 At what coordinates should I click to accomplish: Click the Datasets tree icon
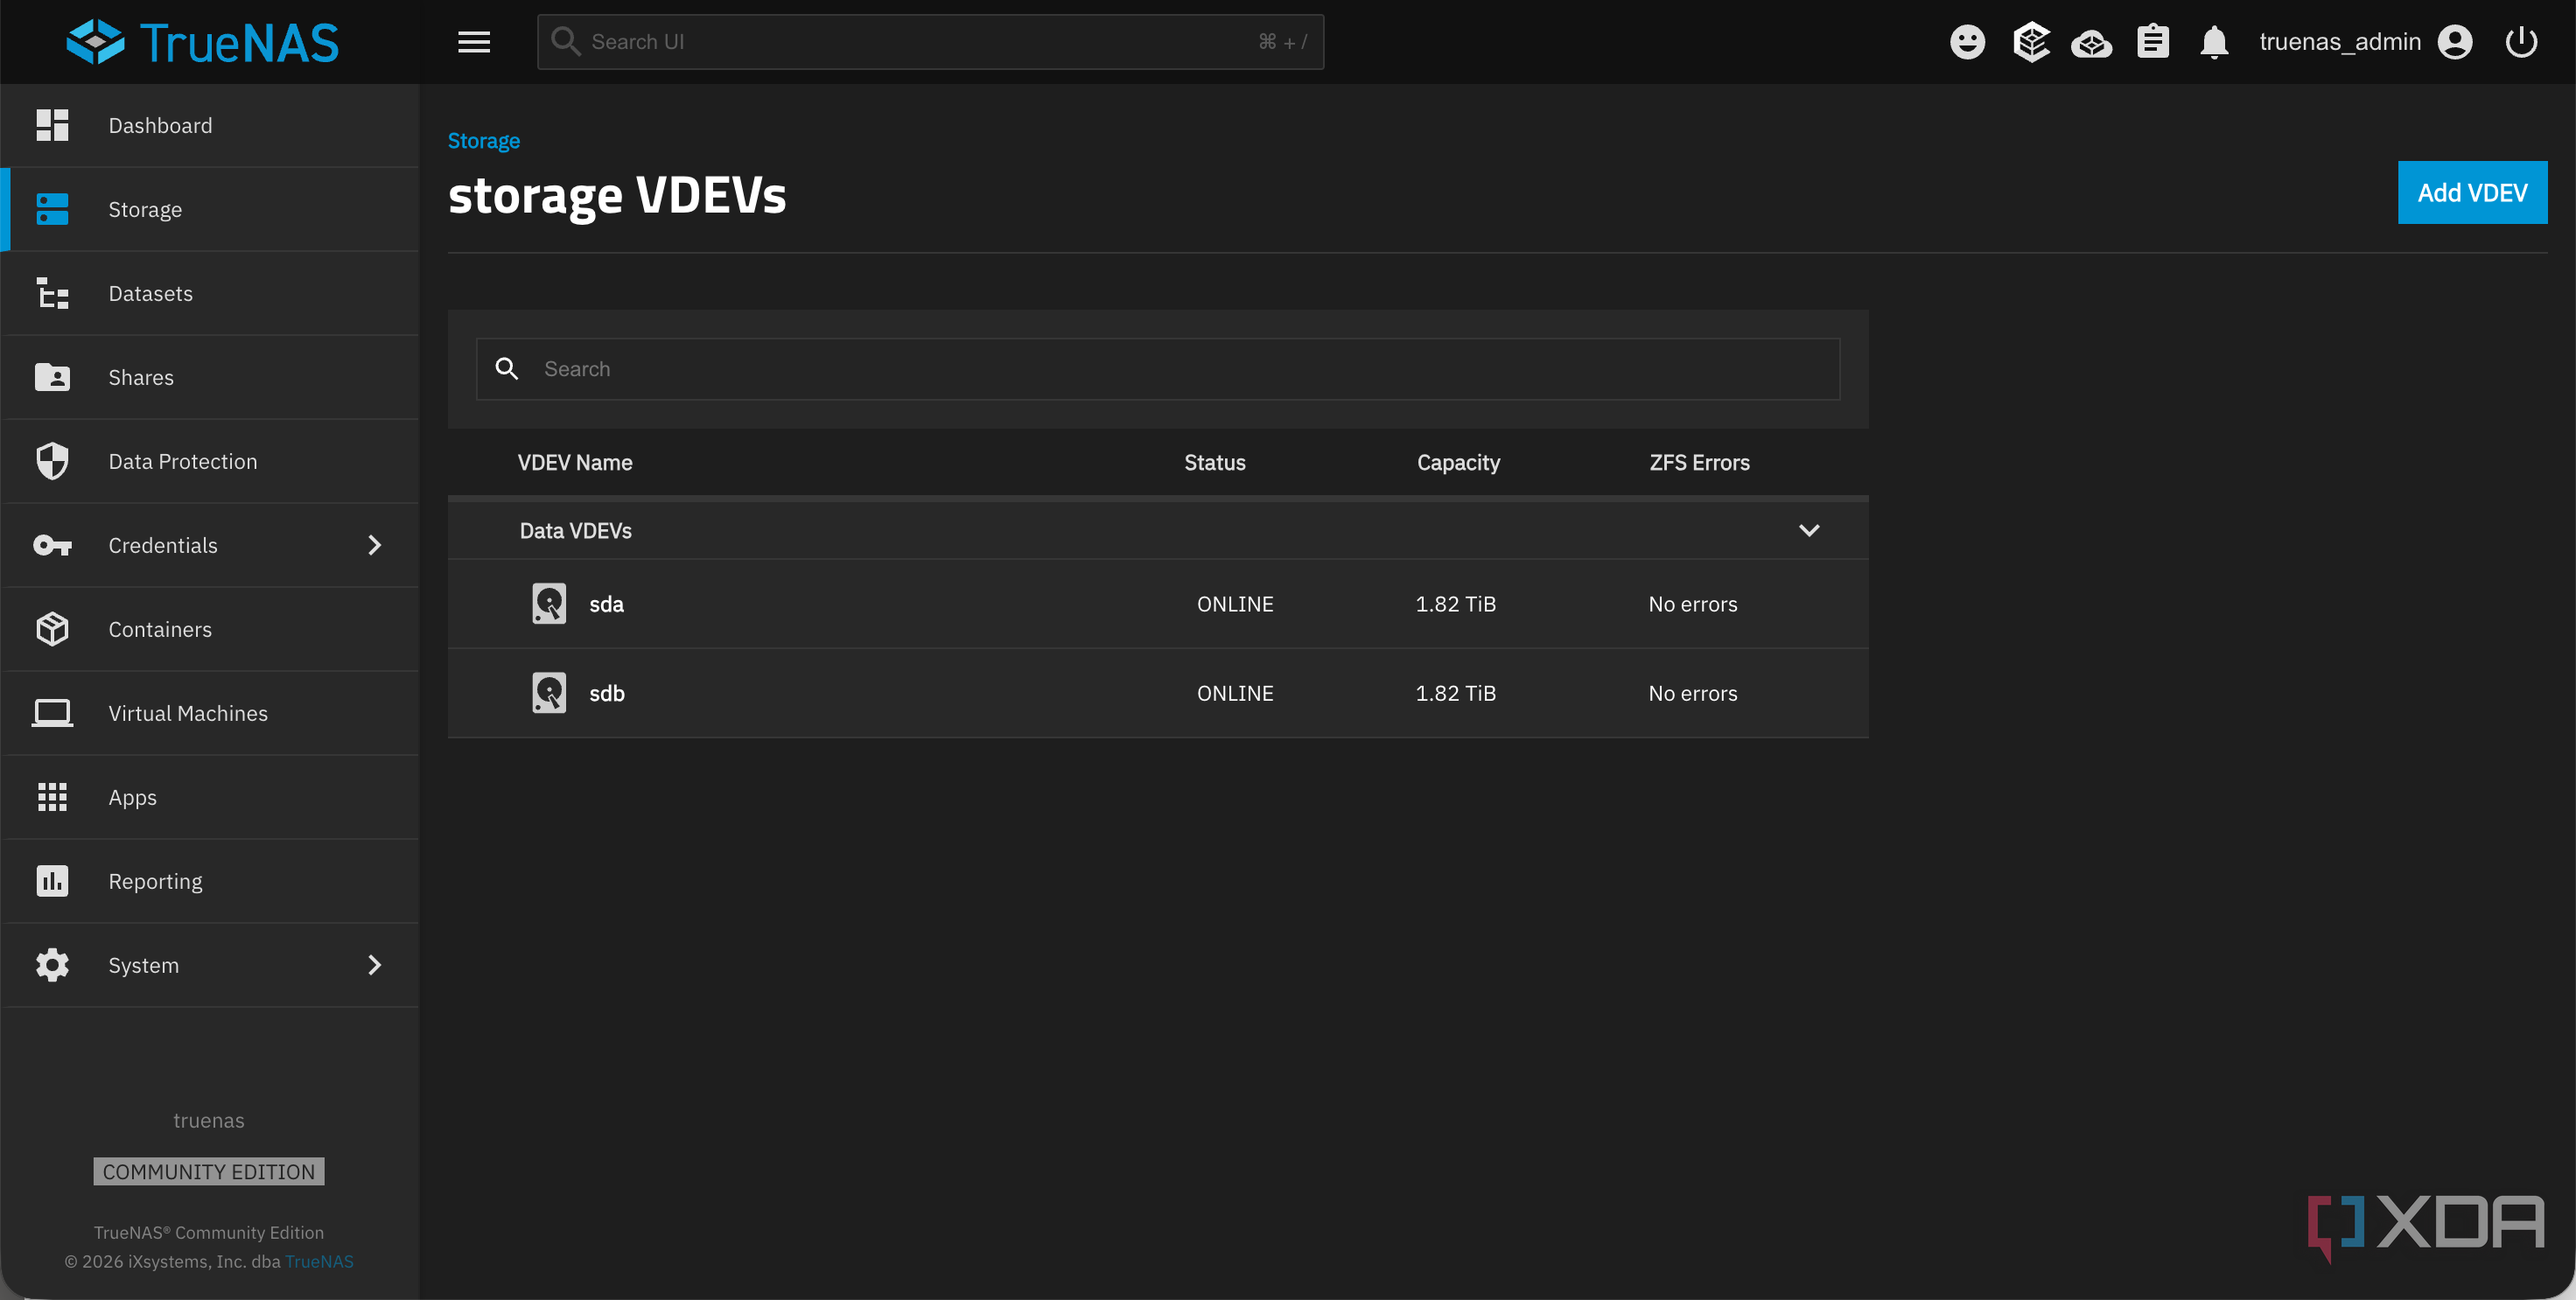[52, 293]
